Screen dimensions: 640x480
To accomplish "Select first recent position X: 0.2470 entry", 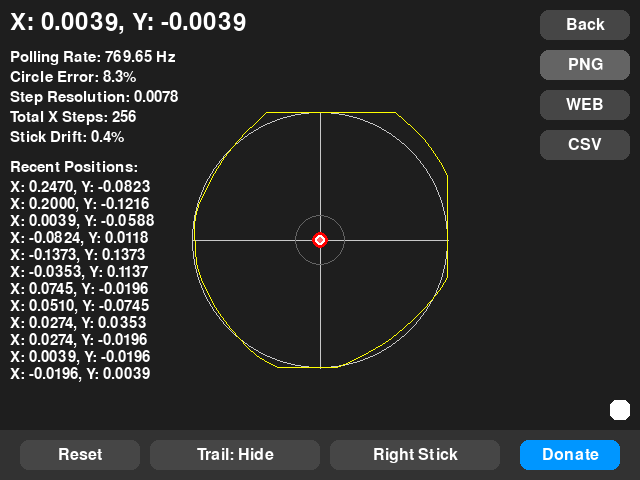I will (x=80, y=186).
